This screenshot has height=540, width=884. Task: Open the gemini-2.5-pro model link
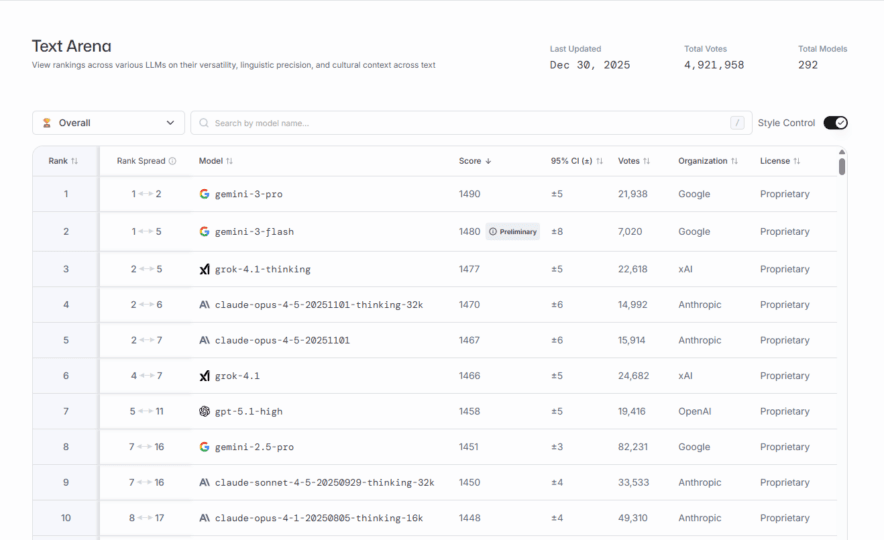point(254,447)
